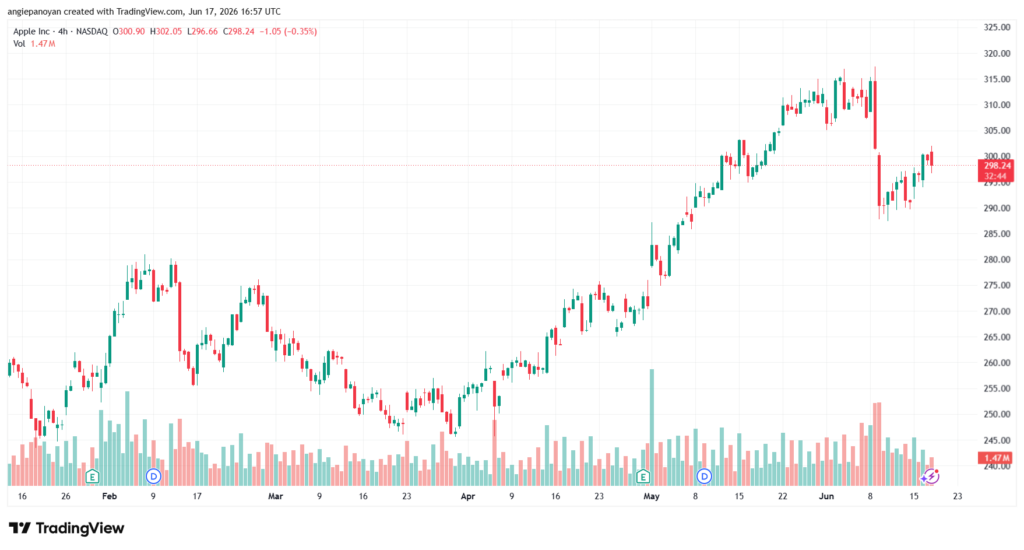Click the NASDAQ exchange text in legend
Screen dimensions: 1024x550
pos(91,31)
